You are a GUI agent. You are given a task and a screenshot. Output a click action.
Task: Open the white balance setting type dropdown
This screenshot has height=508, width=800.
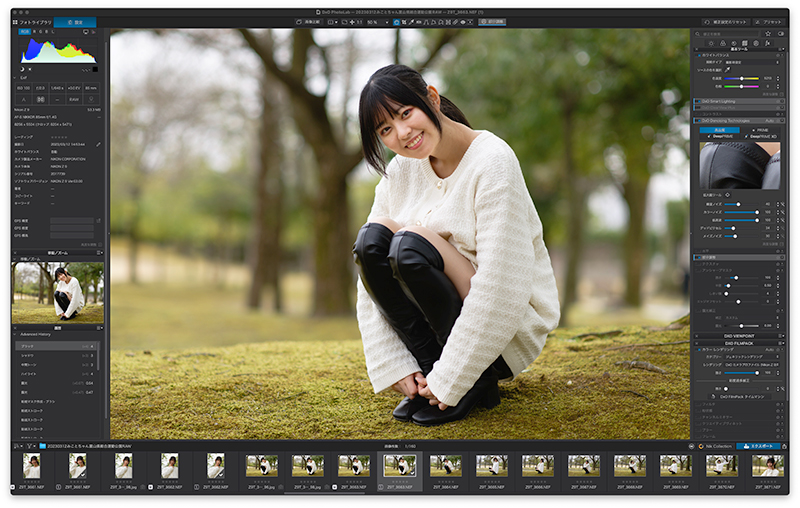click(x=753, y=62)
